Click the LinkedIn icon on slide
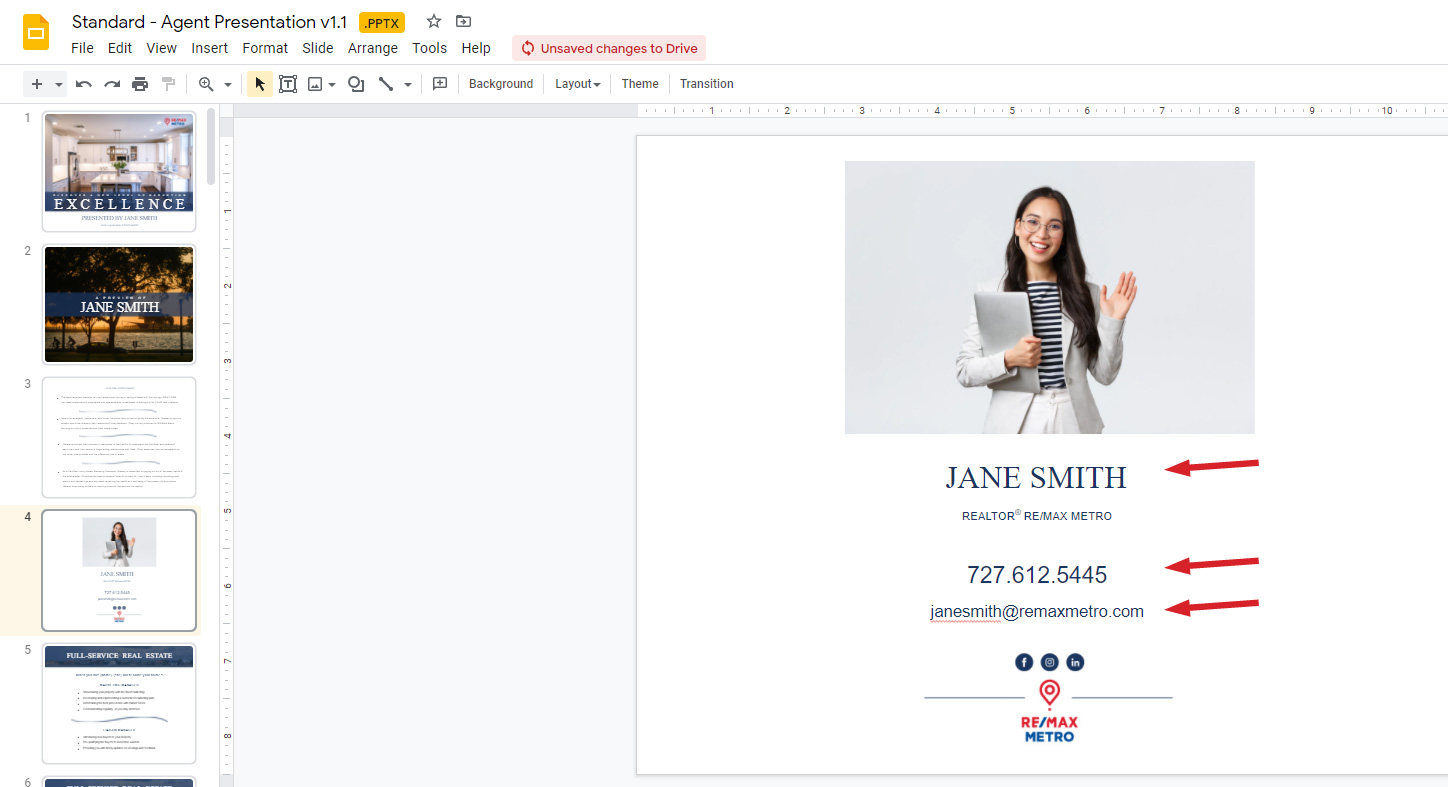Viewport: 1448px width, 787px height. tap(1075, 662)
